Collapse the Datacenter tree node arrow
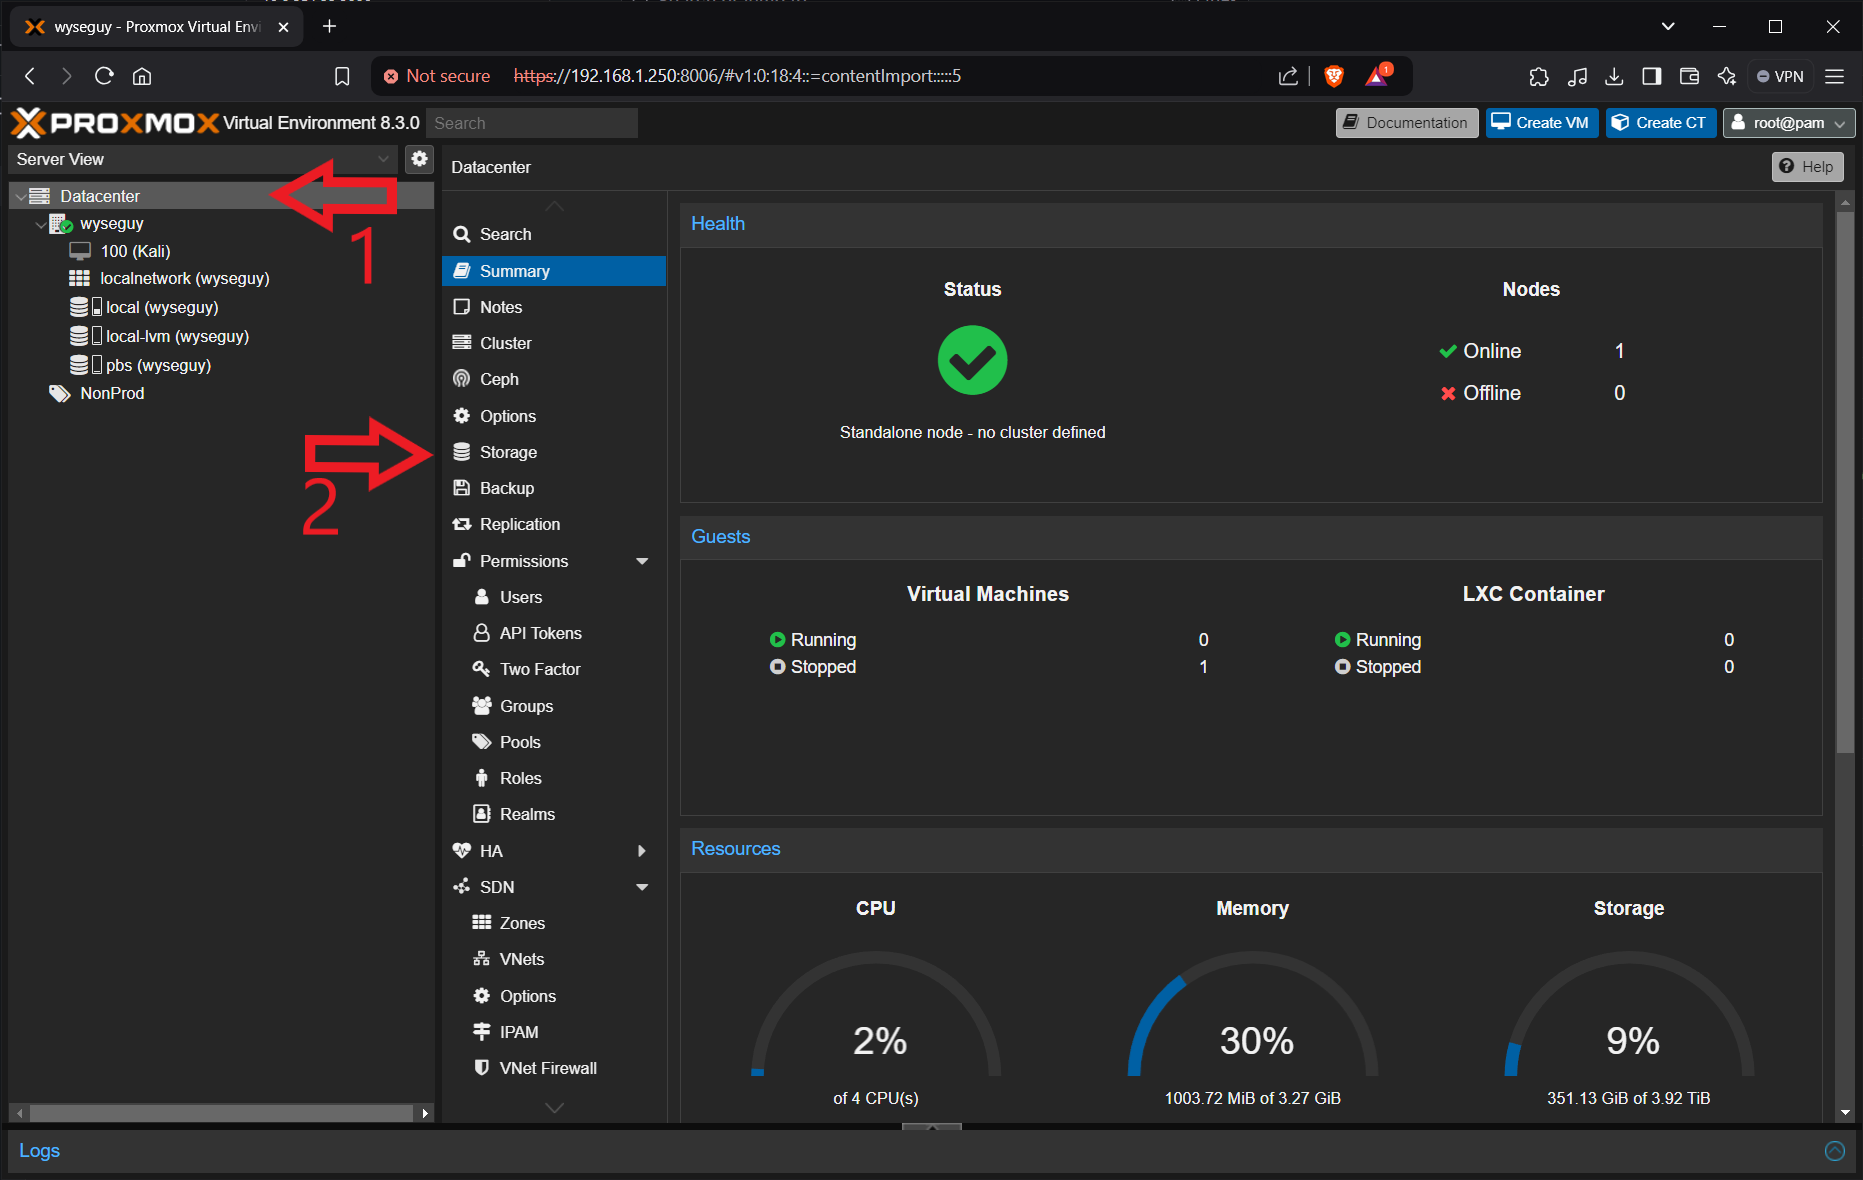This screenshot has height=1180, width=1863. point(20,196)
